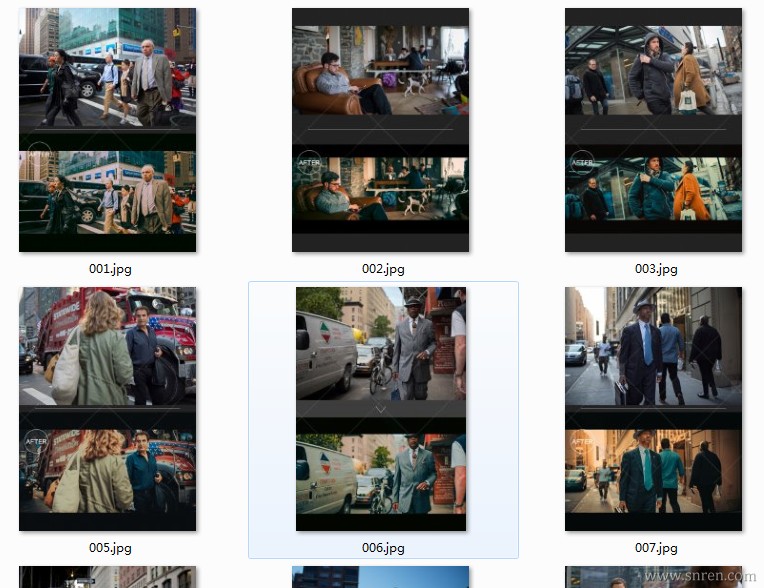Click the 006.jpg file name label
Screen dimensions: 764x588
pos(383,548)
